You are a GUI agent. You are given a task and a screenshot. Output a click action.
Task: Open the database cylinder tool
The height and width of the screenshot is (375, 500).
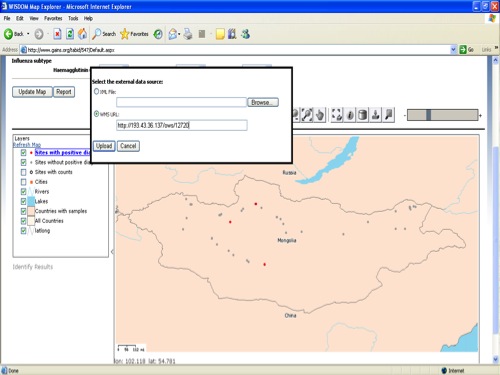click(x=363, y=115)
